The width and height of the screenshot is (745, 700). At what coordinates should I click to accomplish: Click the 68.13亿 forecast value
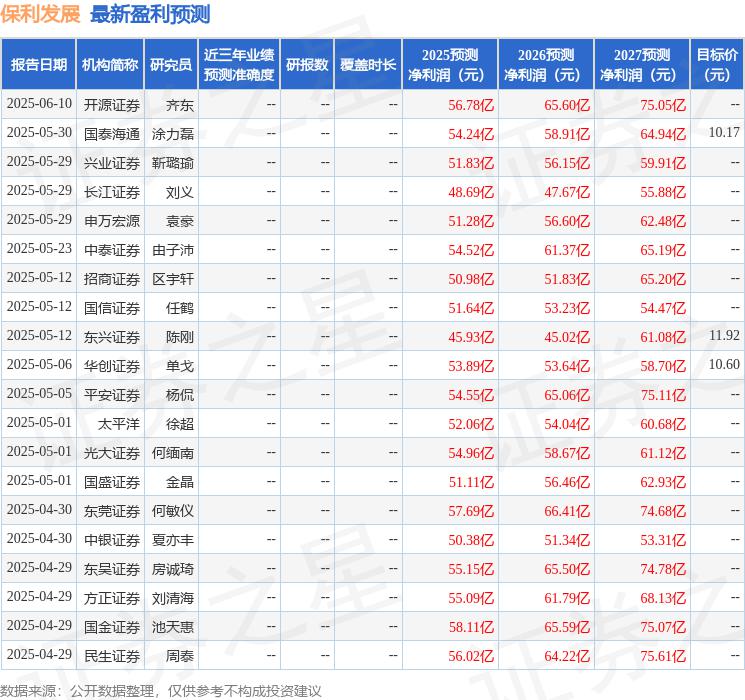tap(663, 598)
